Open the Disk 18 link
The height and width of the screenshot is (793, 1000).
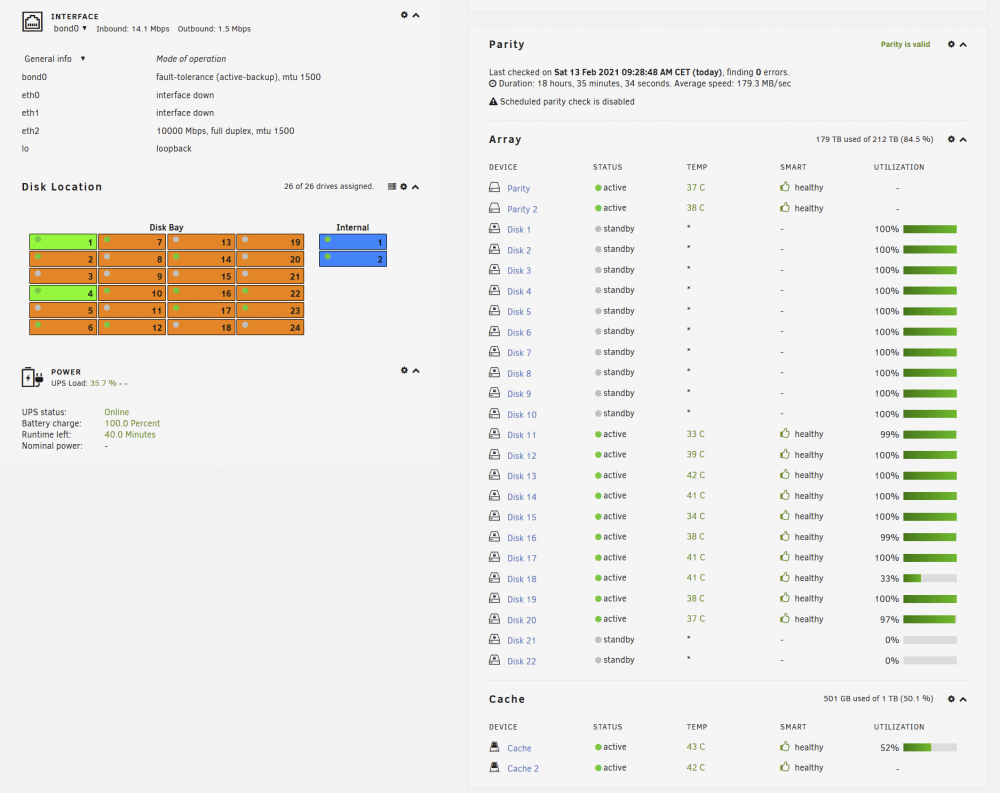(x=522, y=579)
